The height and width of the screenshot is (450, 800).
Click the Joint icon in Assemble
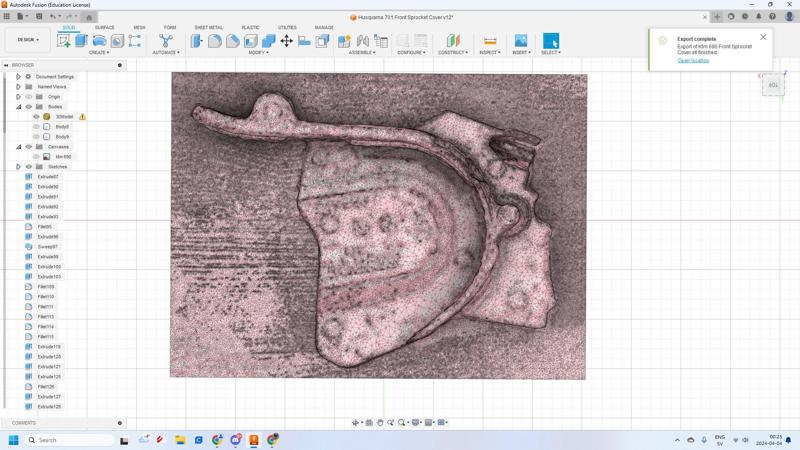coord(363,41)
